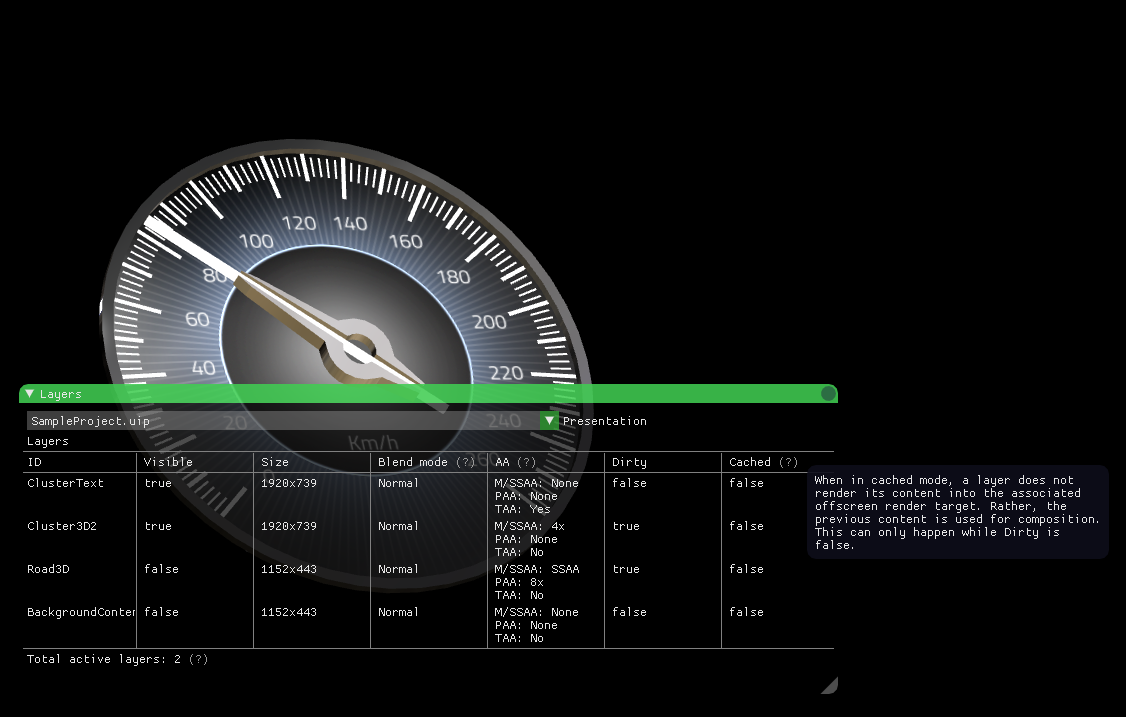1126x717 pixels.
Task: Click the Size column header
Action: pos(275,462)
